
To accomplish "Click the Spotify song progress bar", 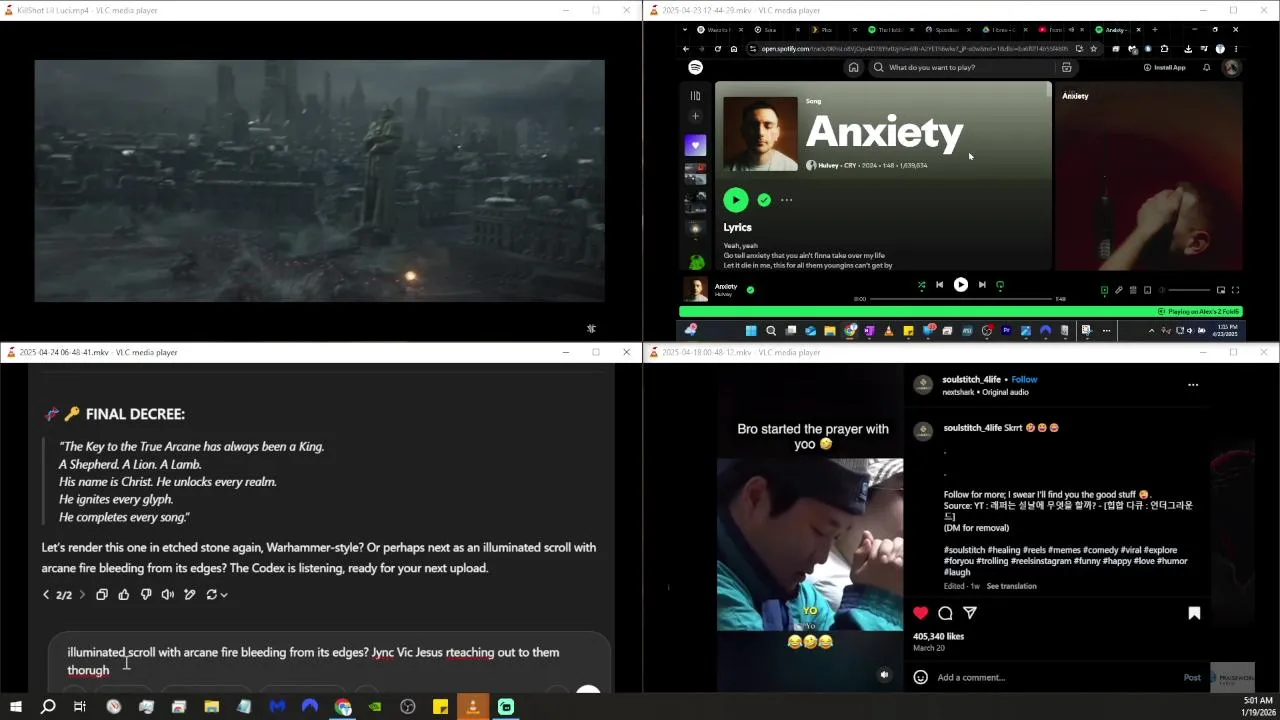I will pos(960,299).
